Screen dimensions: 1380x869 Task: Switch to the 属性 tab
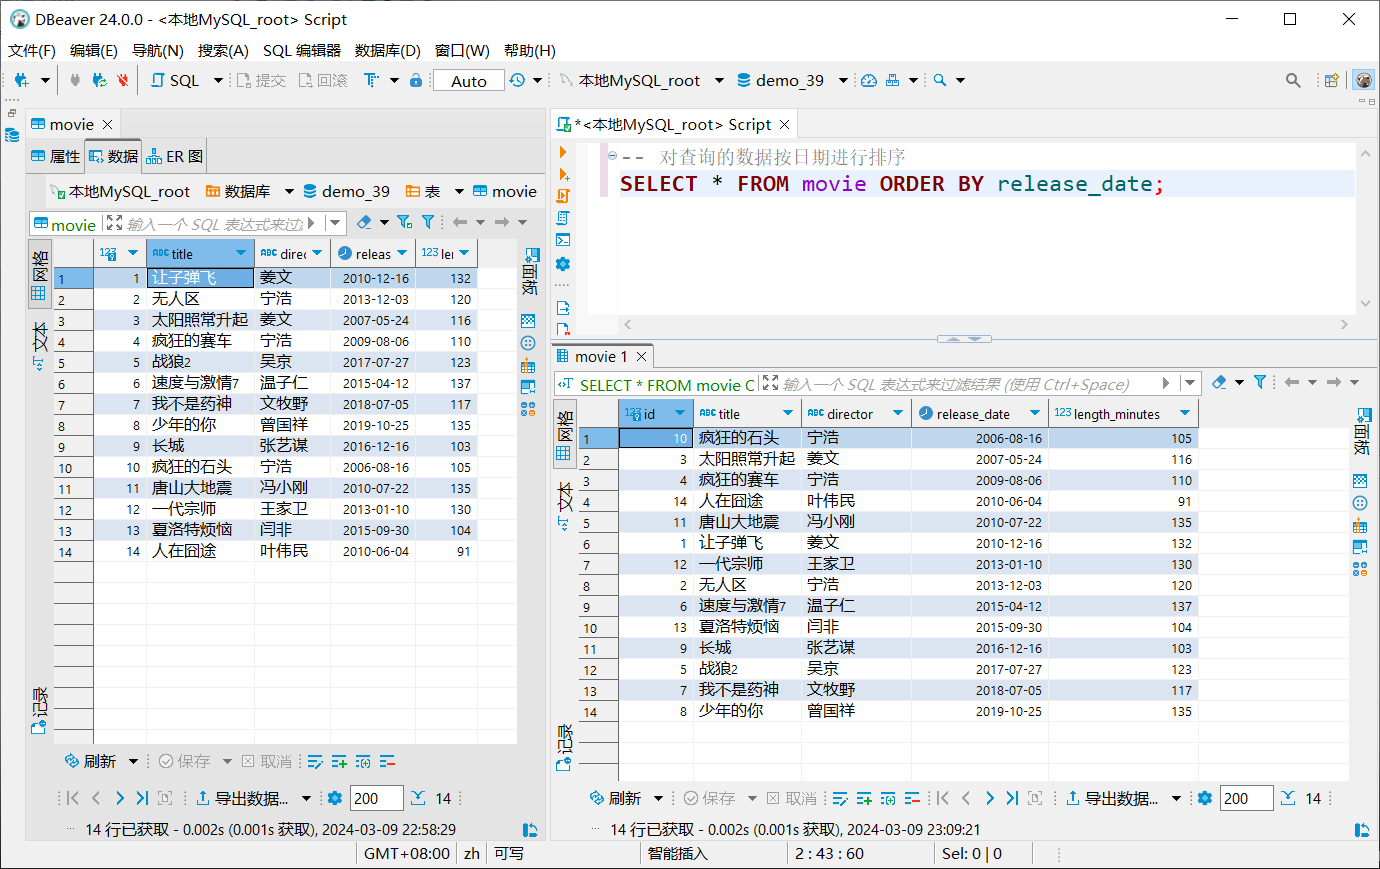(x=55, y=156)
